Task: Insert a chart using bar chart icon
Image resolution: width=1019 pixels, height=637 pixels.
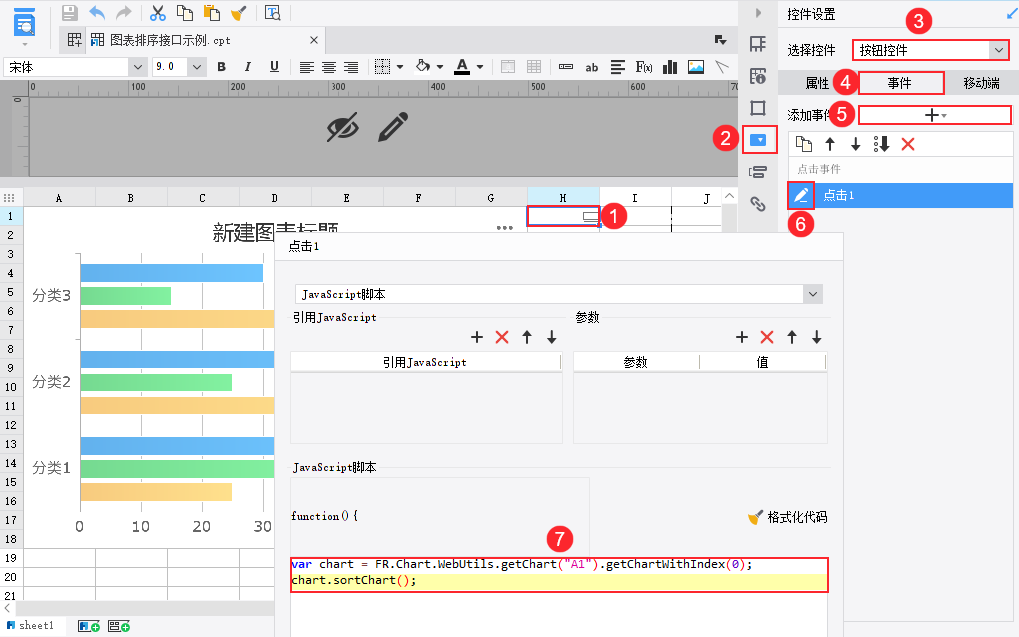Action: tap(670, 67)
